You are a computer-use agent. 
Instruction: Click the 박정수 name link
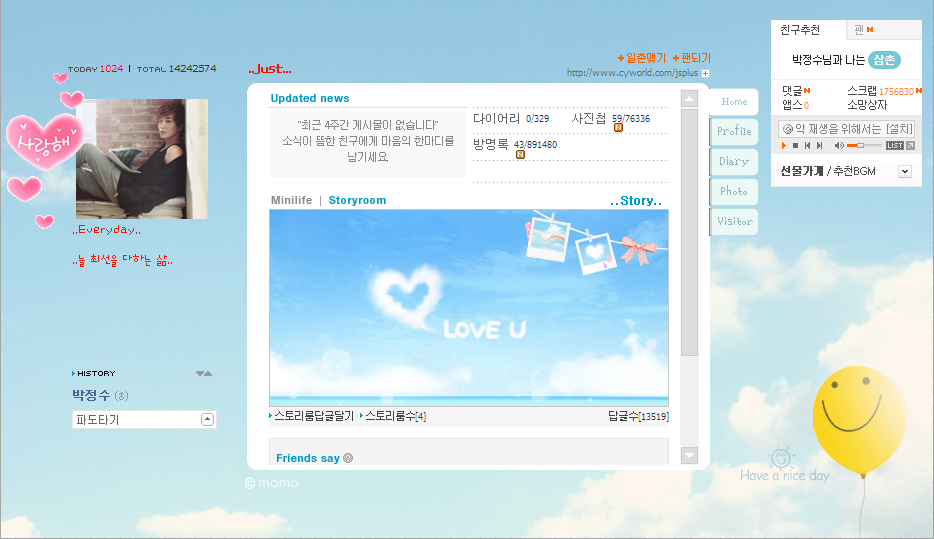[x=91, y=395]
